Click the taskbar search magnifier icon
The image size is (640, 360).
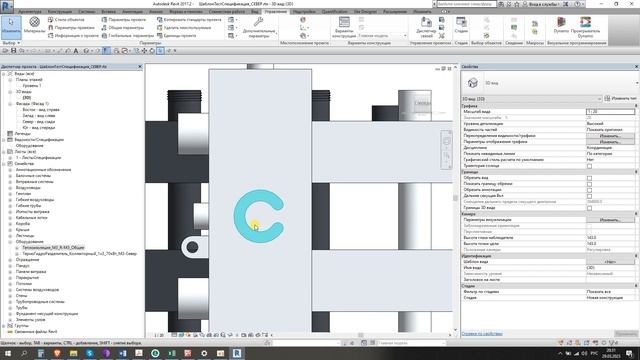pyautogui.click(x=24, y=353)
